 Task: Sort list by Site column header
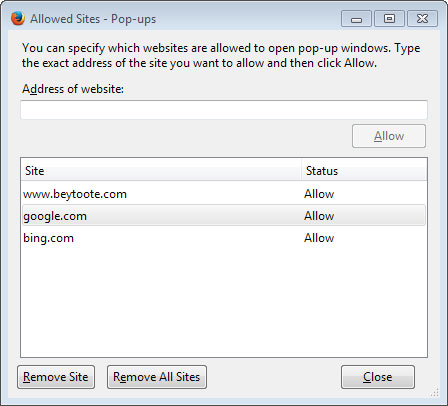pos(161,171)
